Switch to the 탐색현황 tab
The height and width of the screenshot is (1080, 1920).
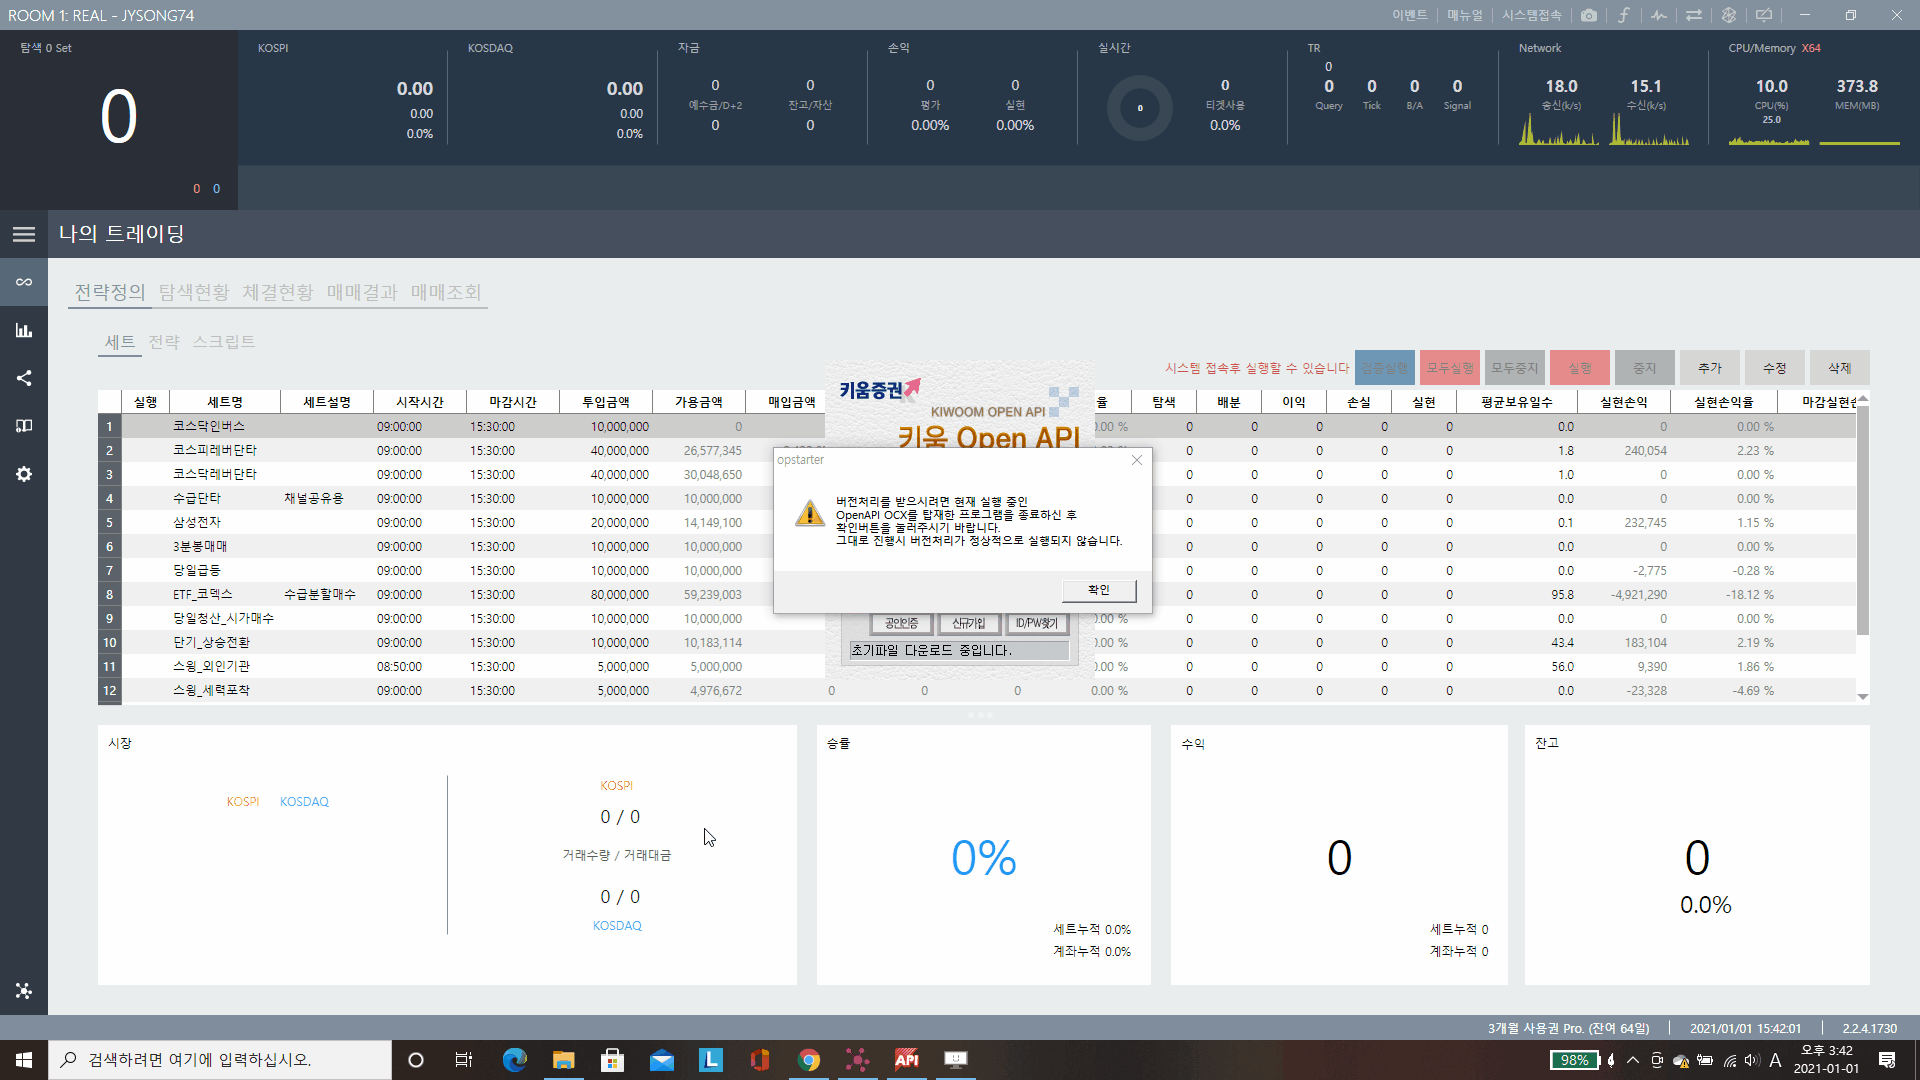point(194,292)
